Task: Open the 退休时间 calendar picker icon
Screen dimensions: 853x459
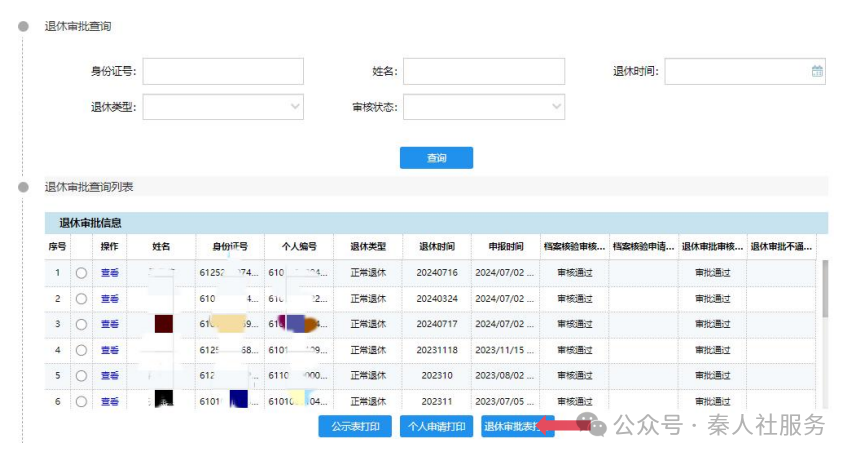Action: 817,71
